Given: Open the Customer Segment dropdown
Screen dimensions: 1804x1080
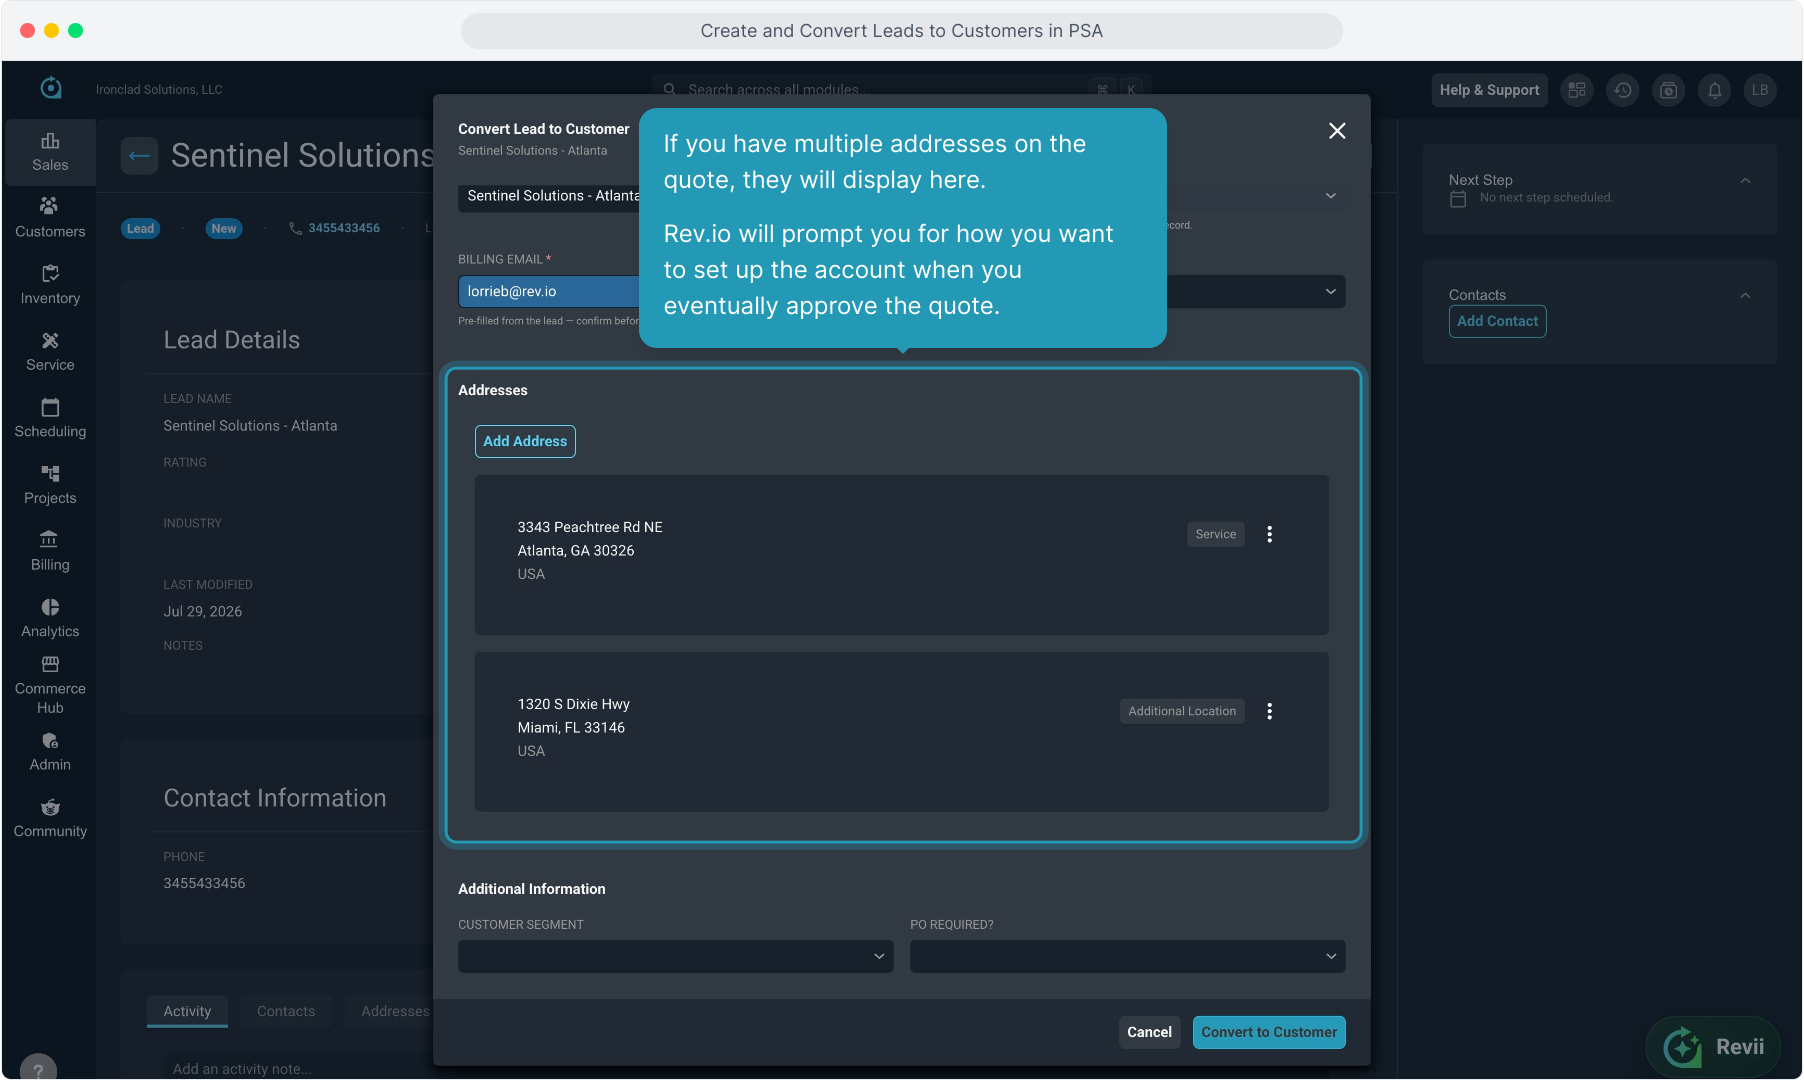Looking at the screenshot, I should (x=676, y=956).
